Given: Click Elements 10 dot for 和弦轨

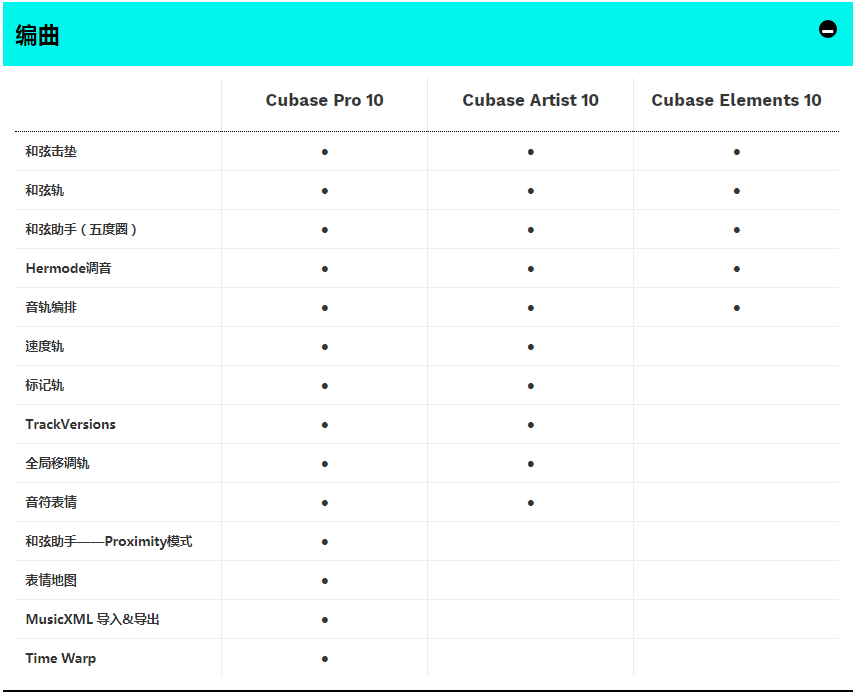Looking at the screenshot, I should click(737, 191).
